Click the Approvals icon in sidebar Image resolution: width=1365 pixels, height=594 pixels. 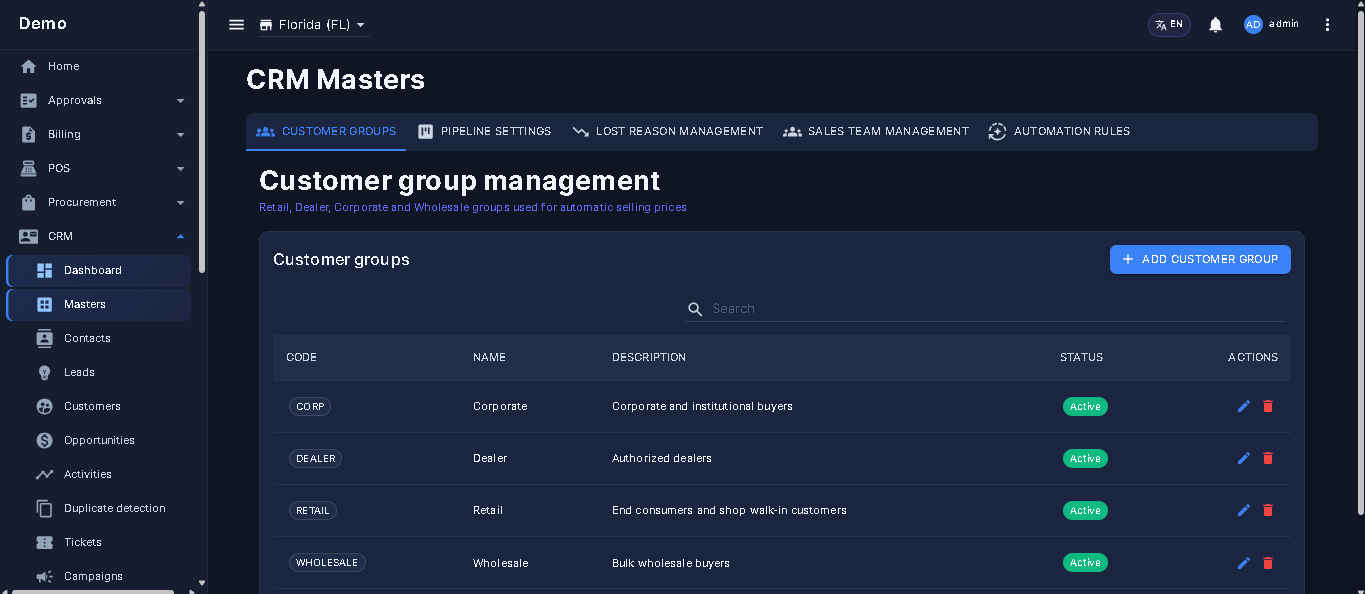(29, 100)
